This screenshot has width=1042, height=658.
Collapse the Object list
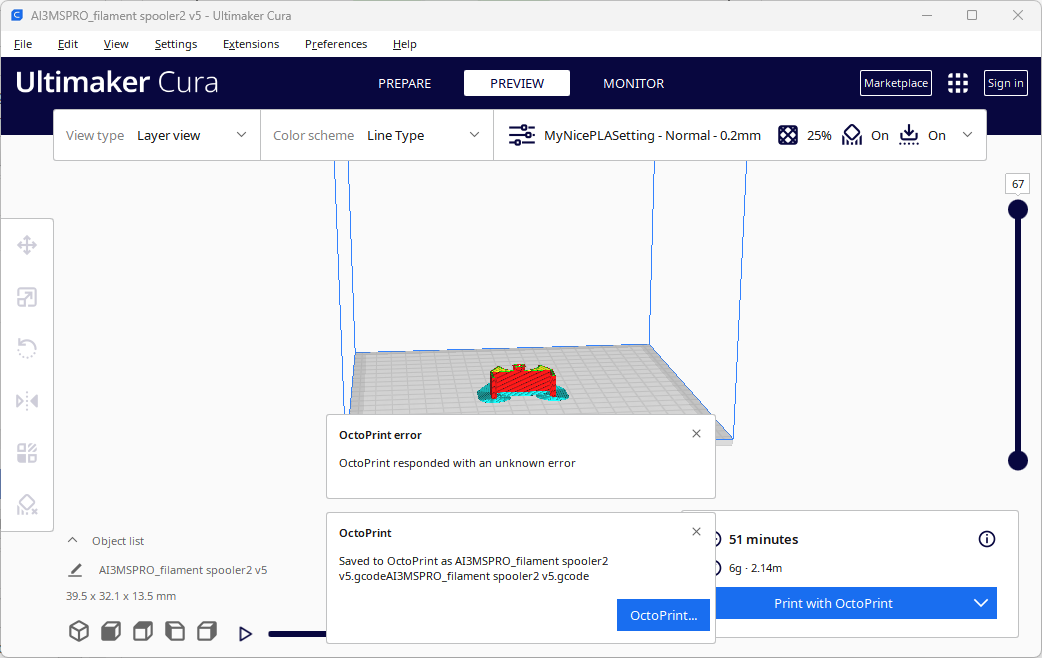73,540
